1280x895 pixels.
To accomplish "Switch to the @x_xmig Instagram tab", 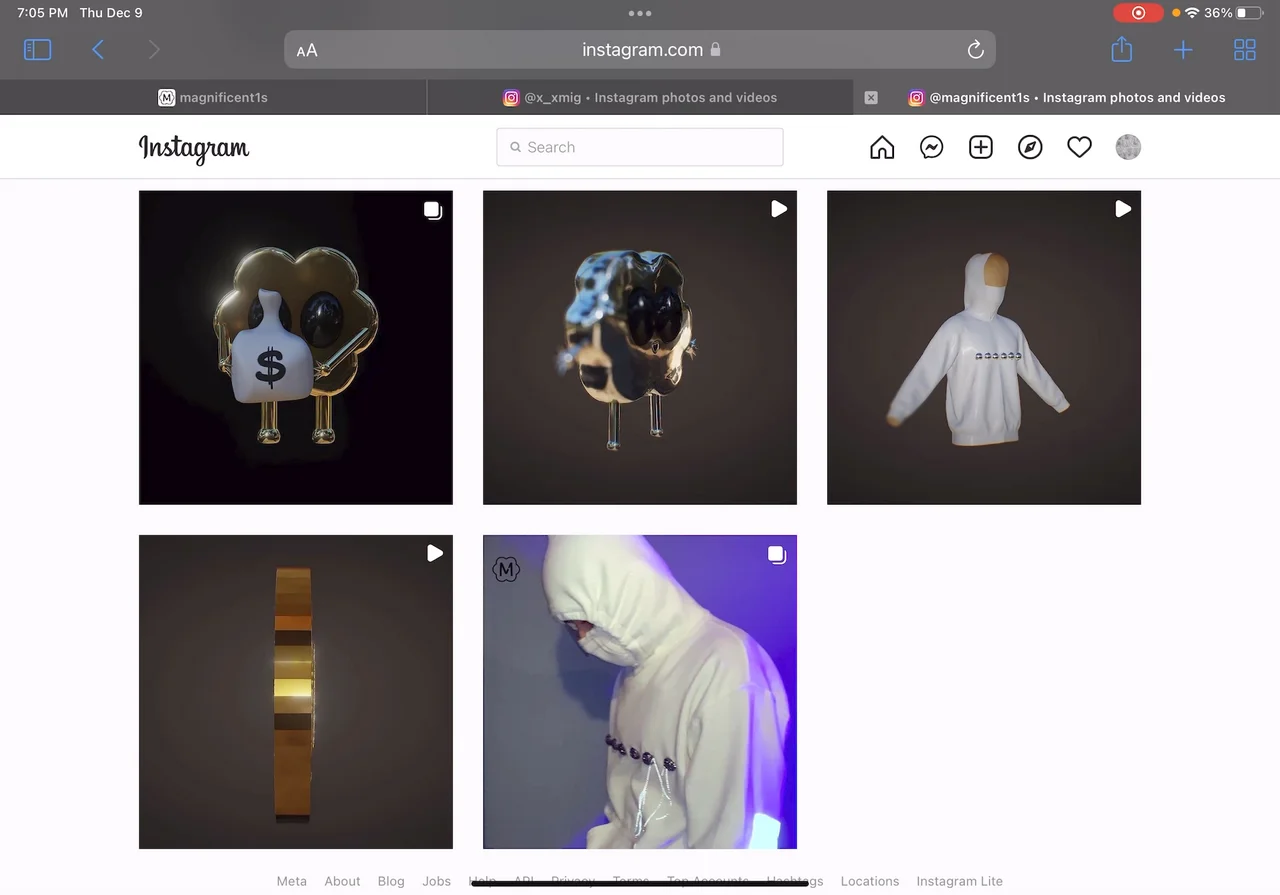I will [640, 98].
